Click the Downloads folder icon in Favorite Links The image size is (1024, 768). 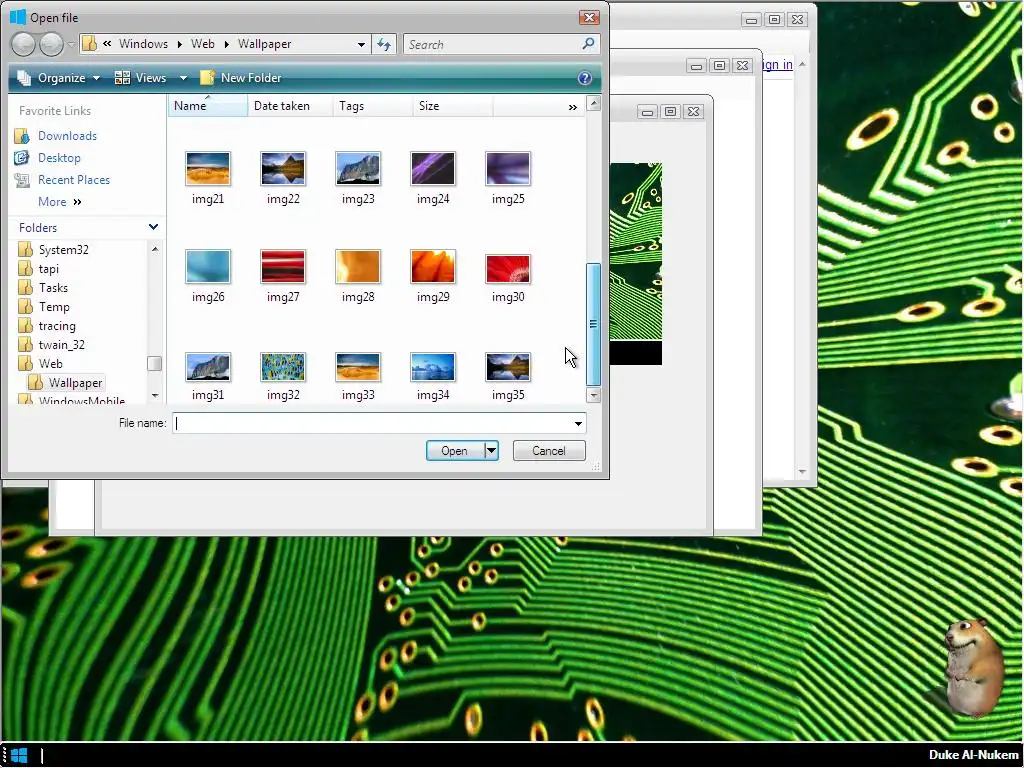pyautogui.click(x=22, y=136)
